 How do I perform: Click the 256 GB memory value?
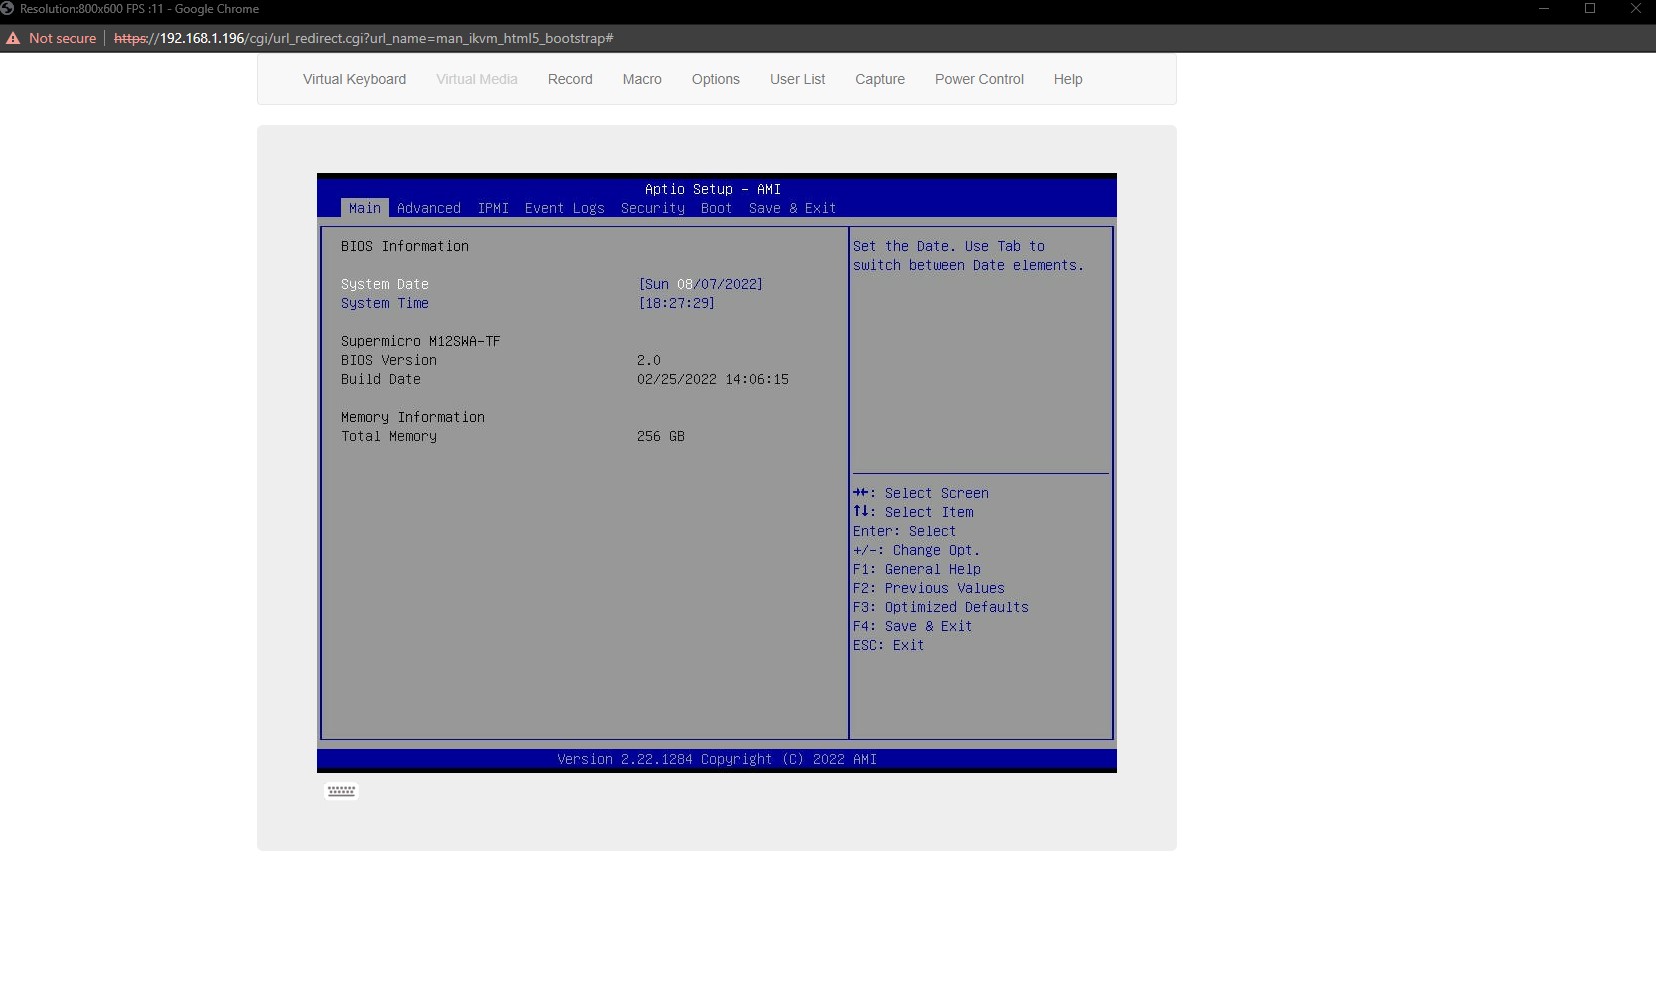pos(661,436)
